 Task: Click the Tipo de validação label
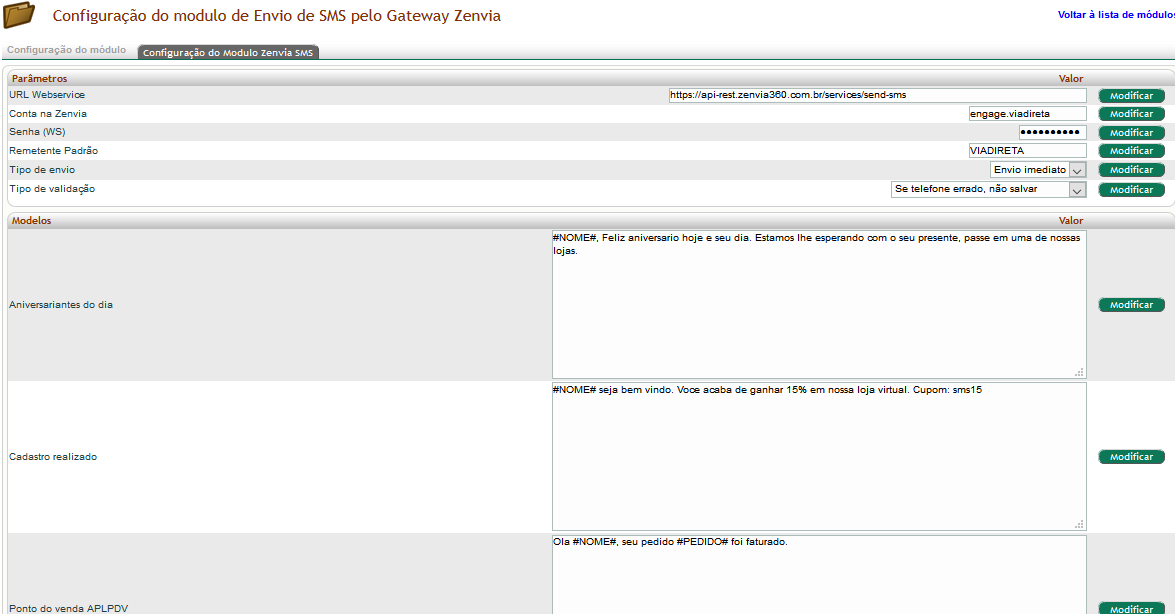52,189
